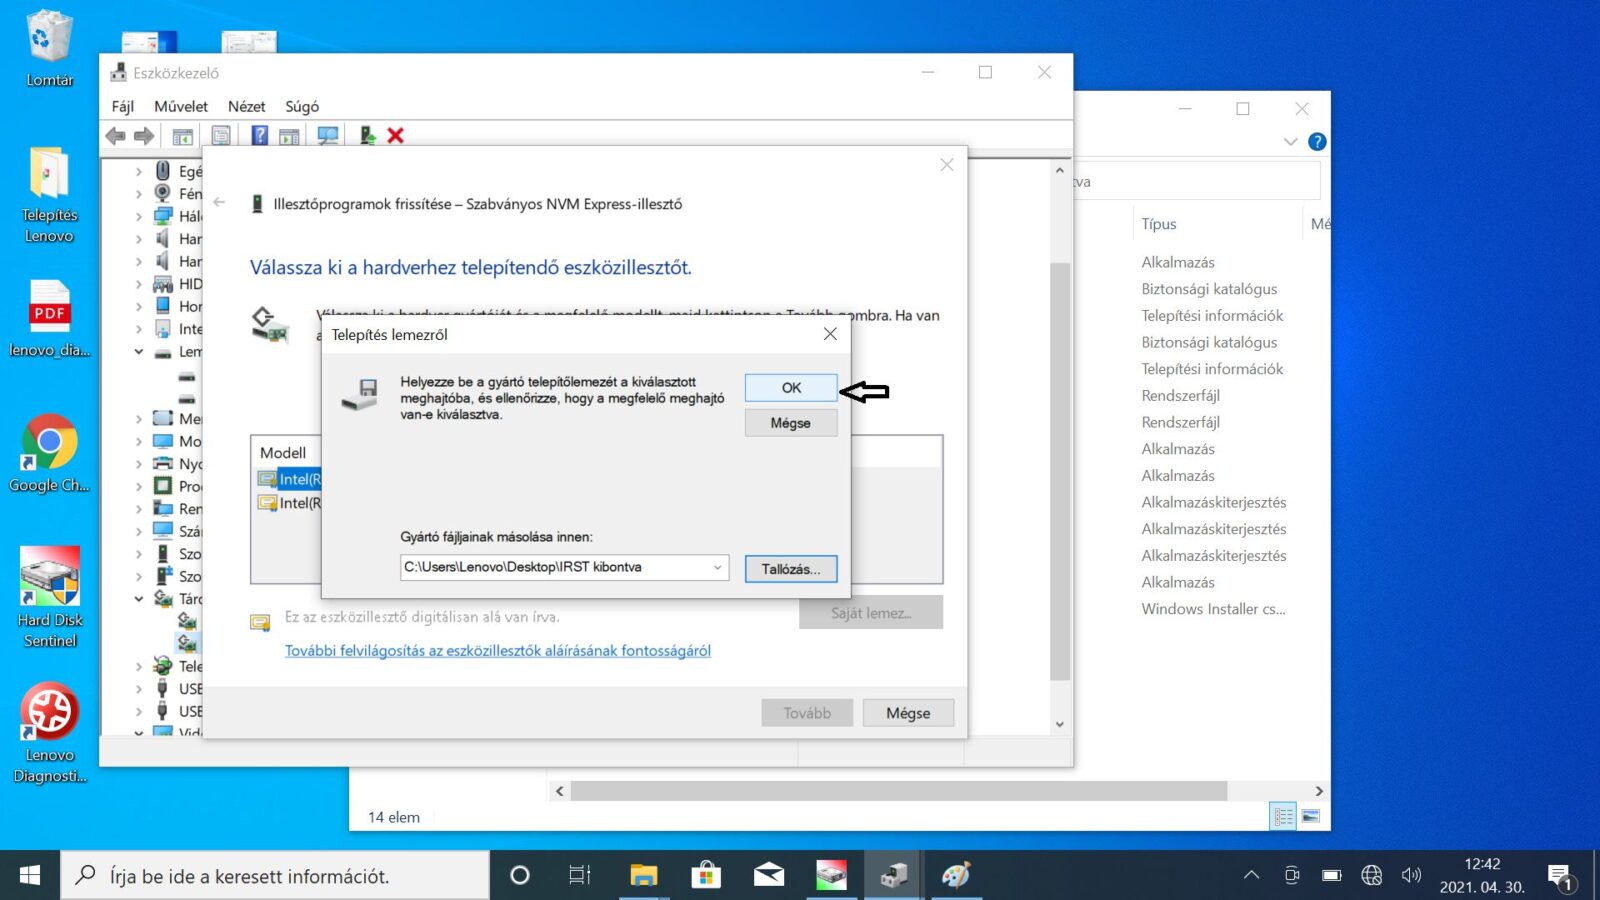
Task: Click the update driver toolbar icon
Action: [x=368, y=136]
